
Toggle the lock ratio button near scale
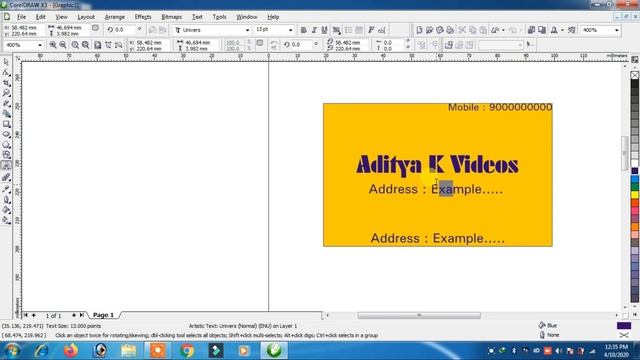coord(260,43)
